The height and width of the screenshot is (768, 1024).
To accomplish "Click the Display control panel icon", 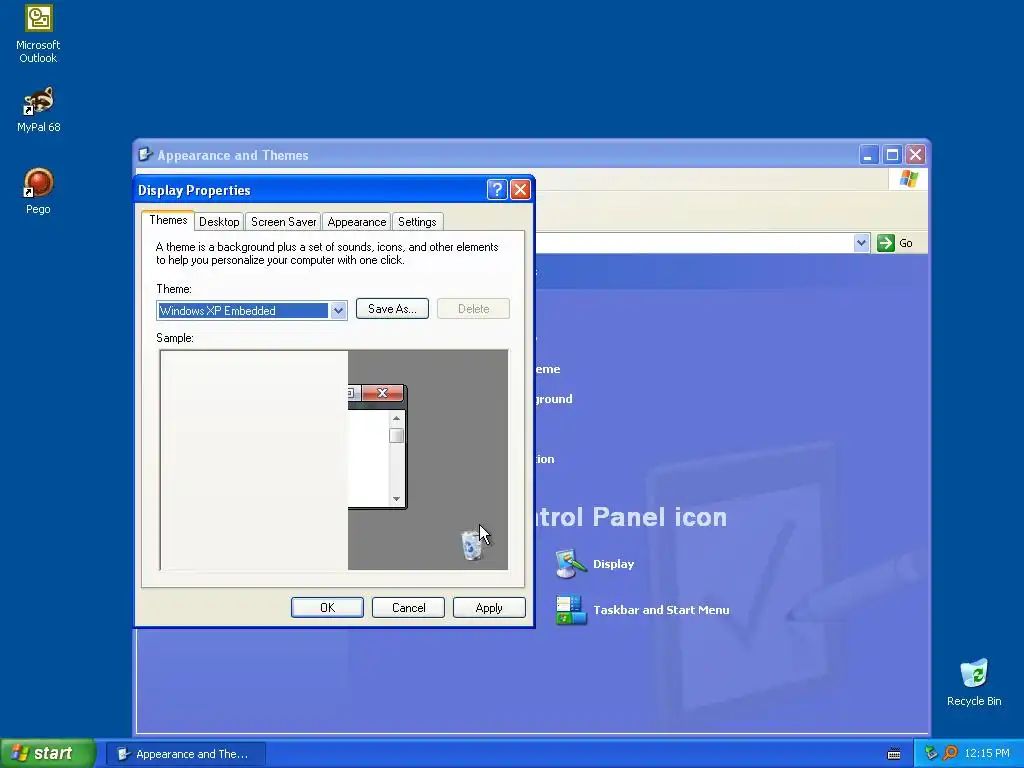I will [x=570, y=564].
